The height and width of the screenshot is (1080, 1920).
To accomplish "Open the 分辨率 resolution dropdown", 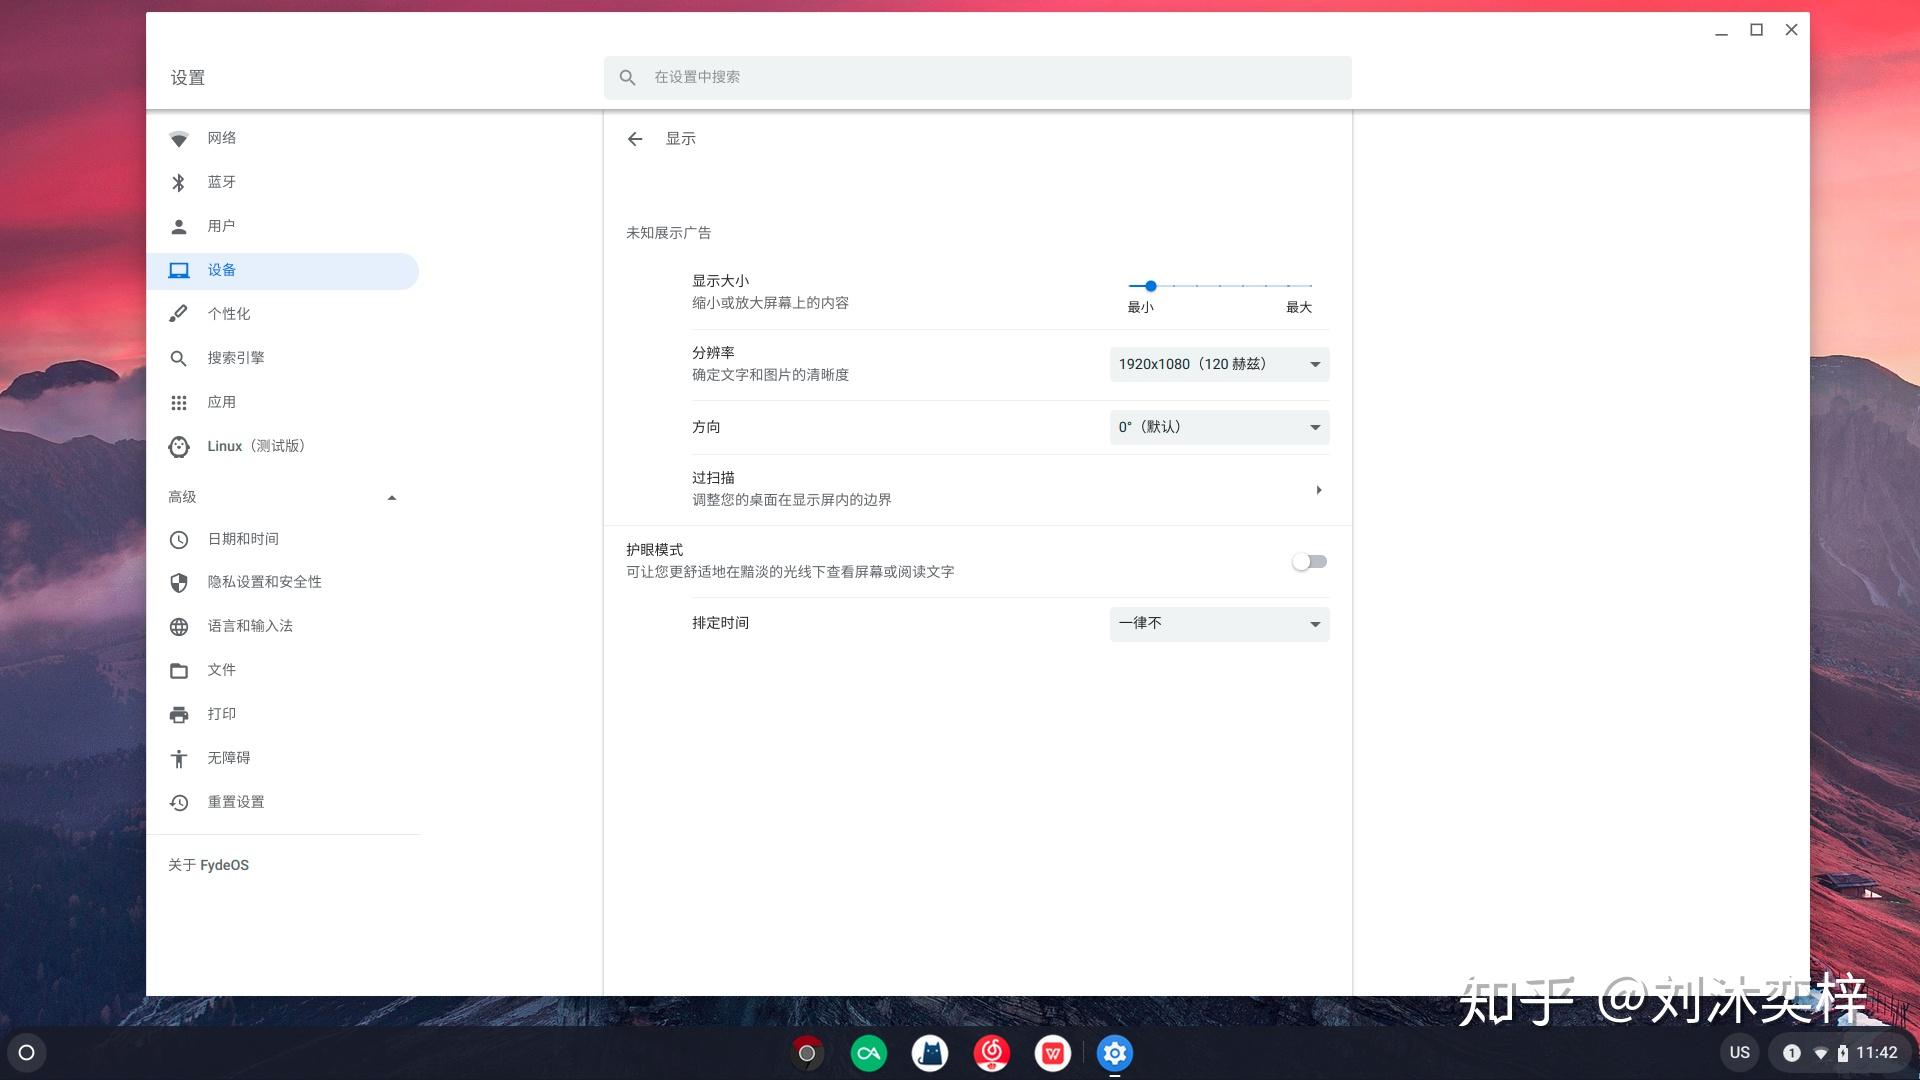I will 1219,364.
